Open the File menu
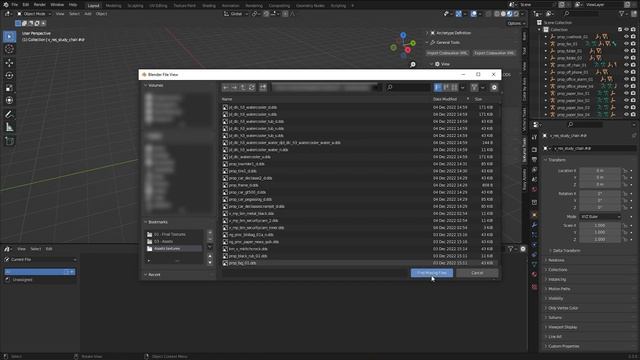This screenshot has width=640, height=360. pyautogui.click(x=14, y=4)
